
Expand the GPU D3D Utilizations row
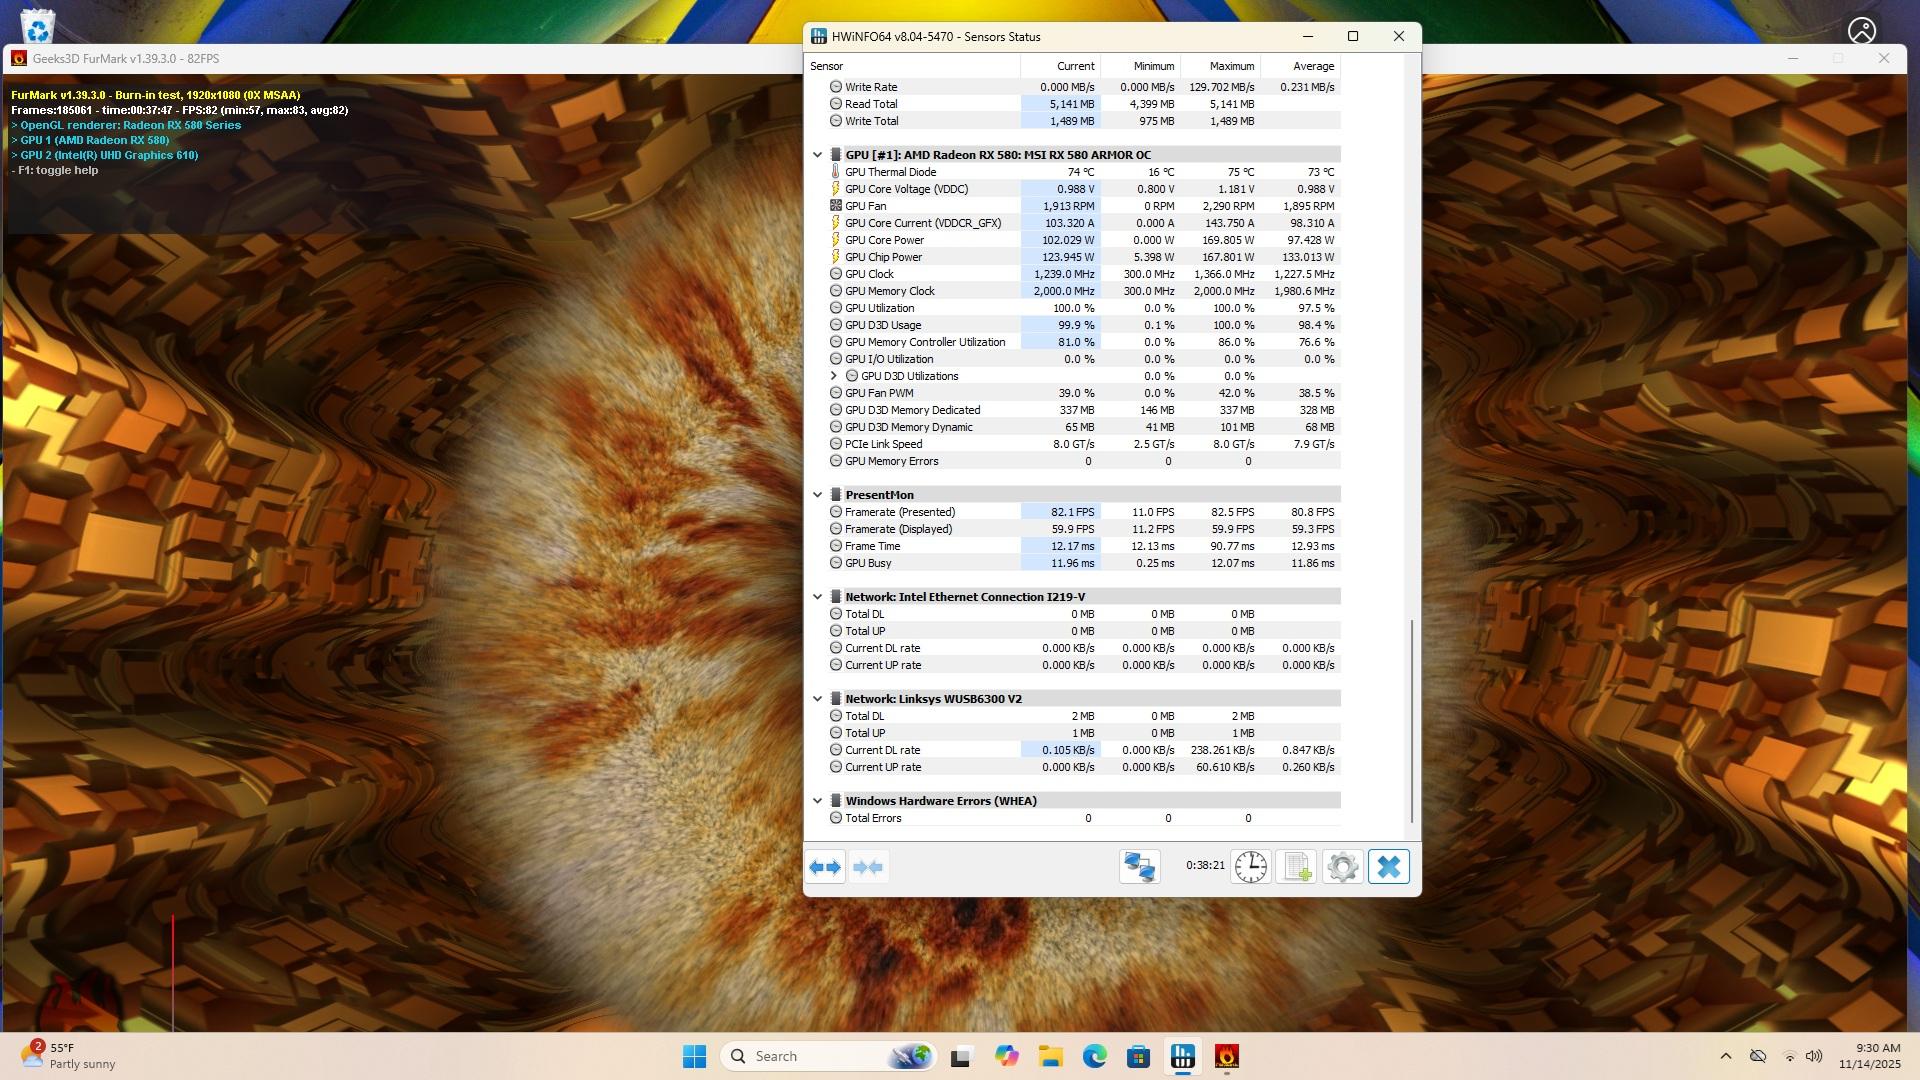[834, 376]
